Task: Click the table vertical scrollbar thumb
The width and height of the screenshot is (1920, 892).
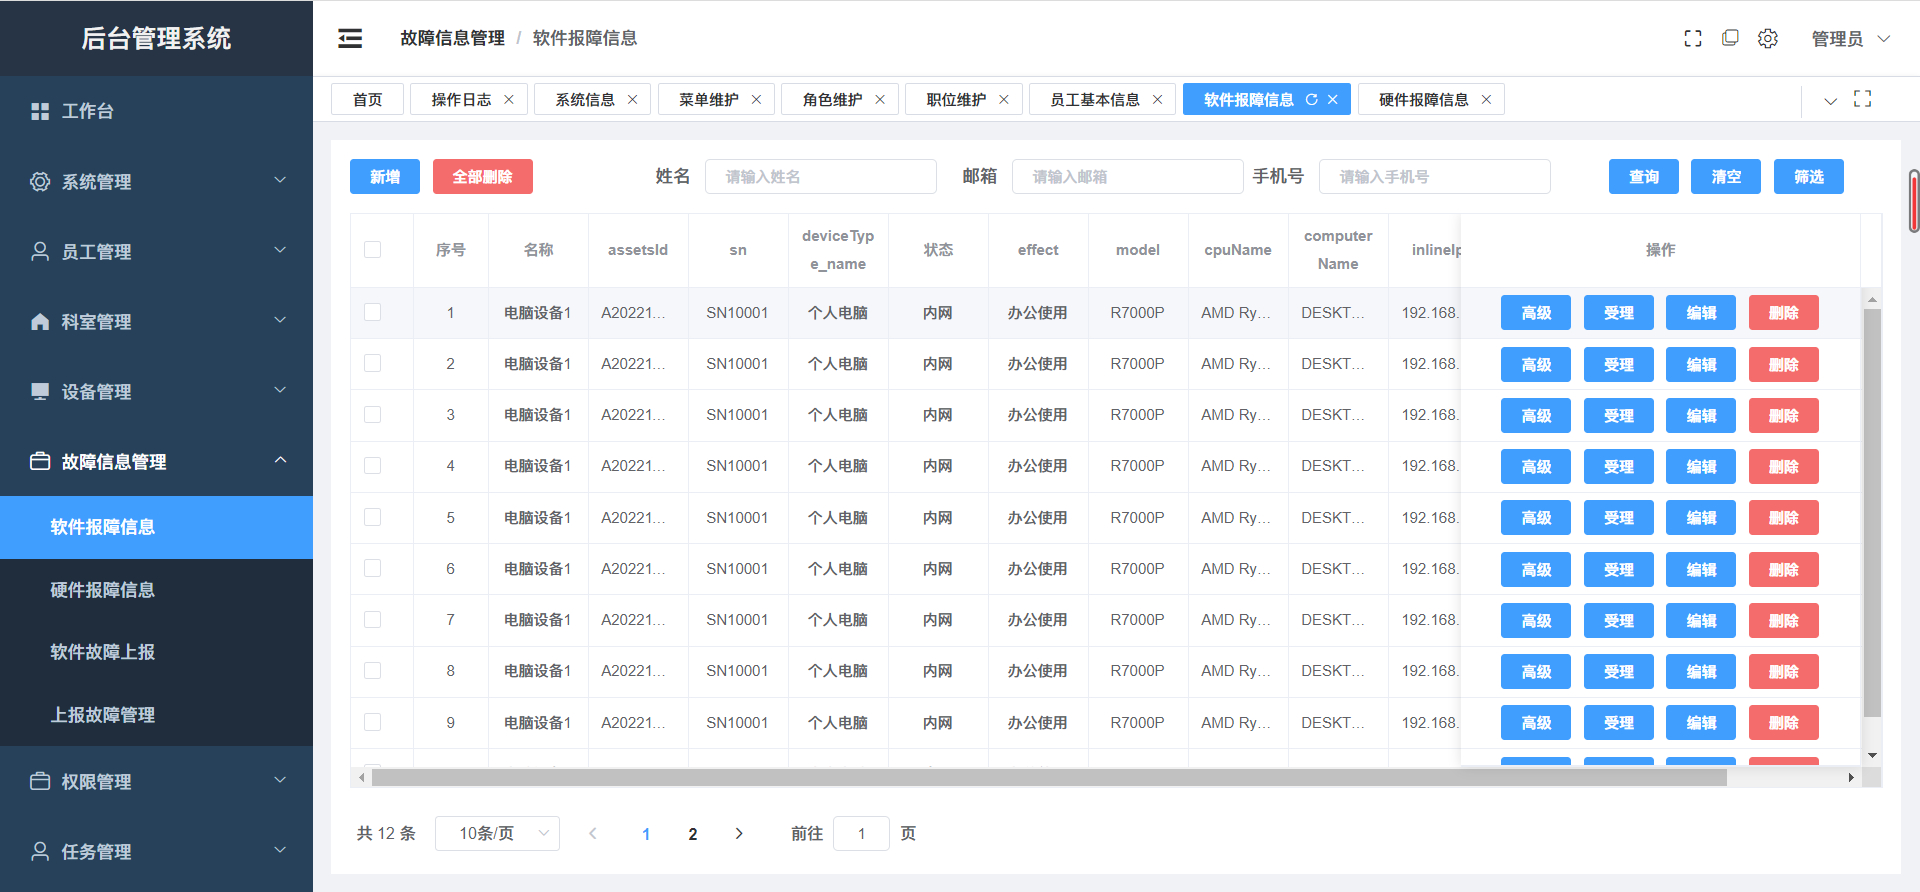Action: 1872,512
